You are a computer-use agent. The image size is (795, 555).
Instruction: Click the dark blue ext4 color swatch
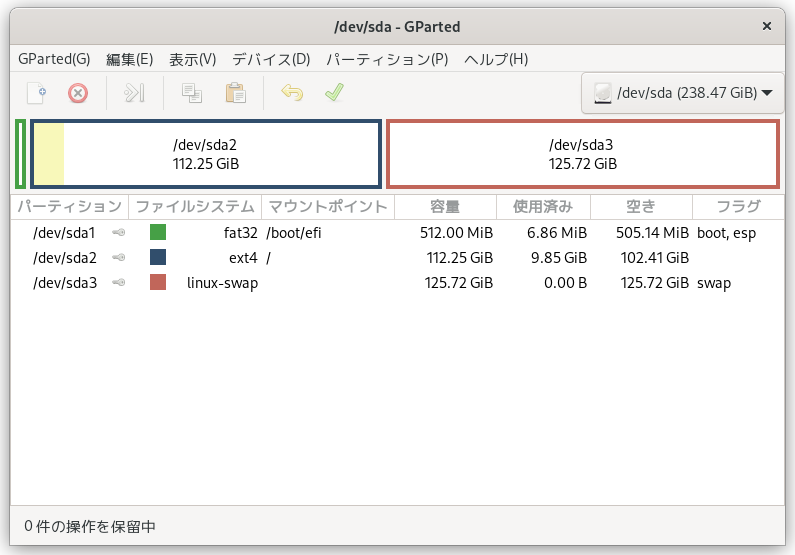[x=158, y=257]
